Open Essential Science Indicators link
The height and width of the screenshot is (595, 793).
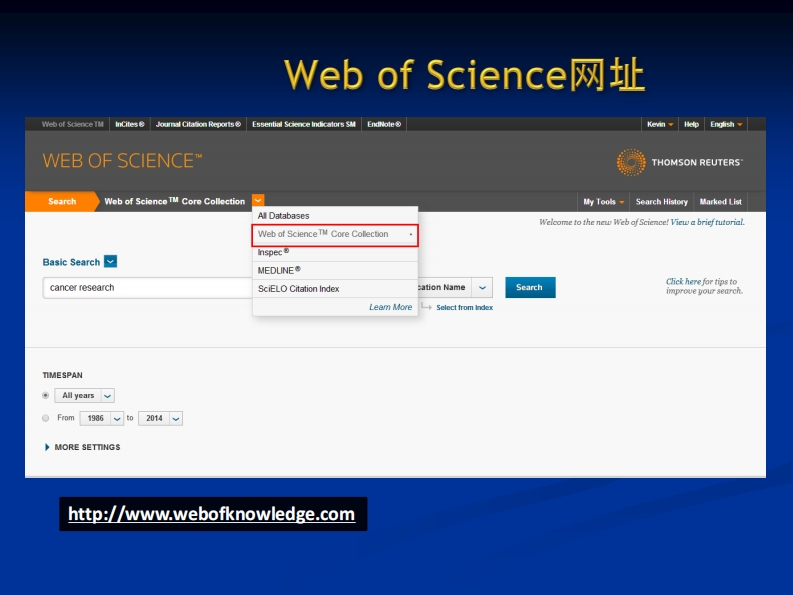tap(304, 124)
